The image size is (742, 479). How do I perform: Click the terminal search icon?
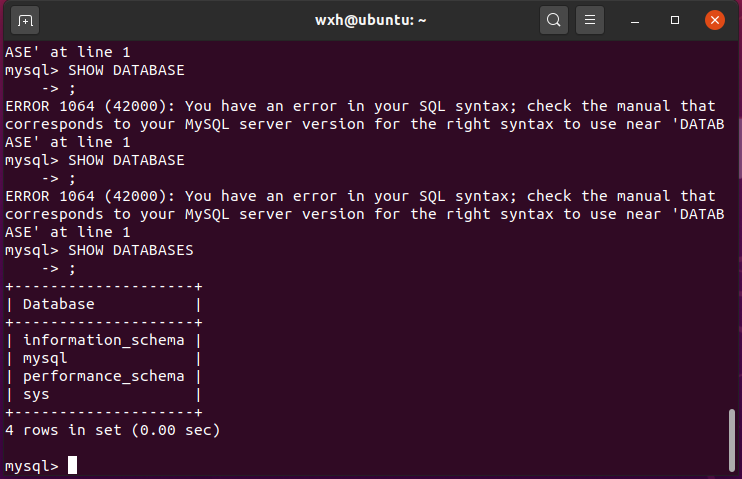(x=553, y=20)
